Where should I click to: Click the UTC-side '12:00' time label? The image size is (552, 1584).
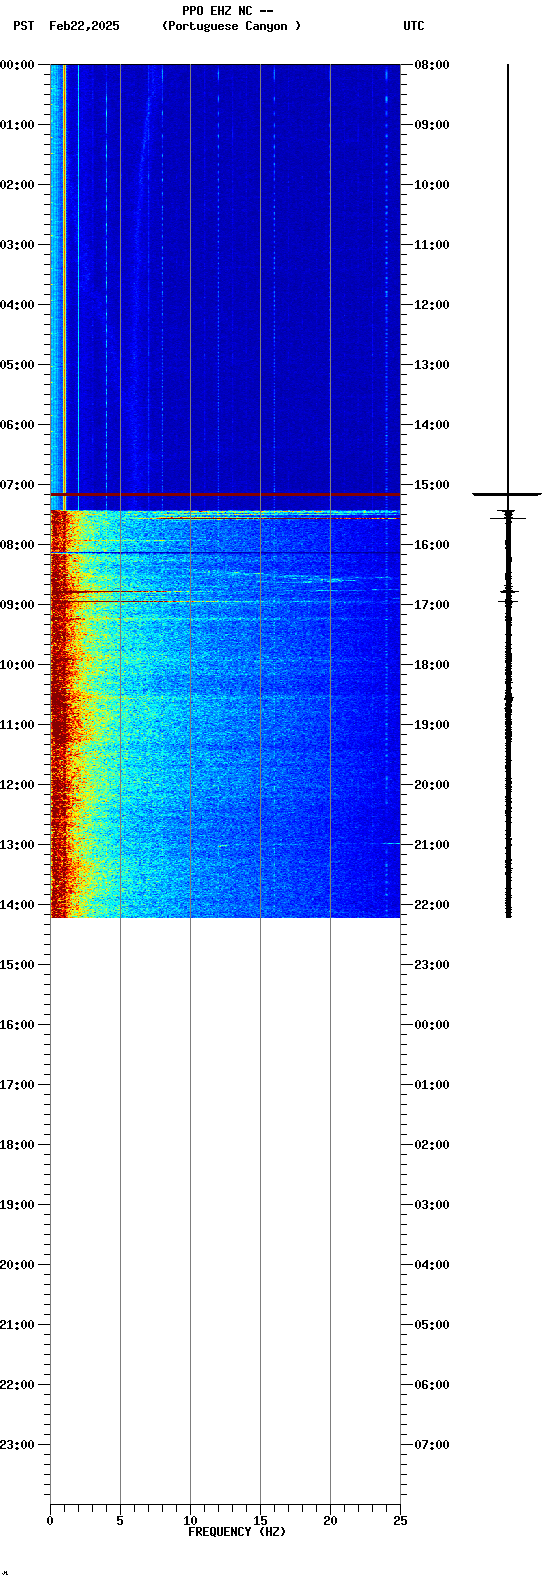431,305
